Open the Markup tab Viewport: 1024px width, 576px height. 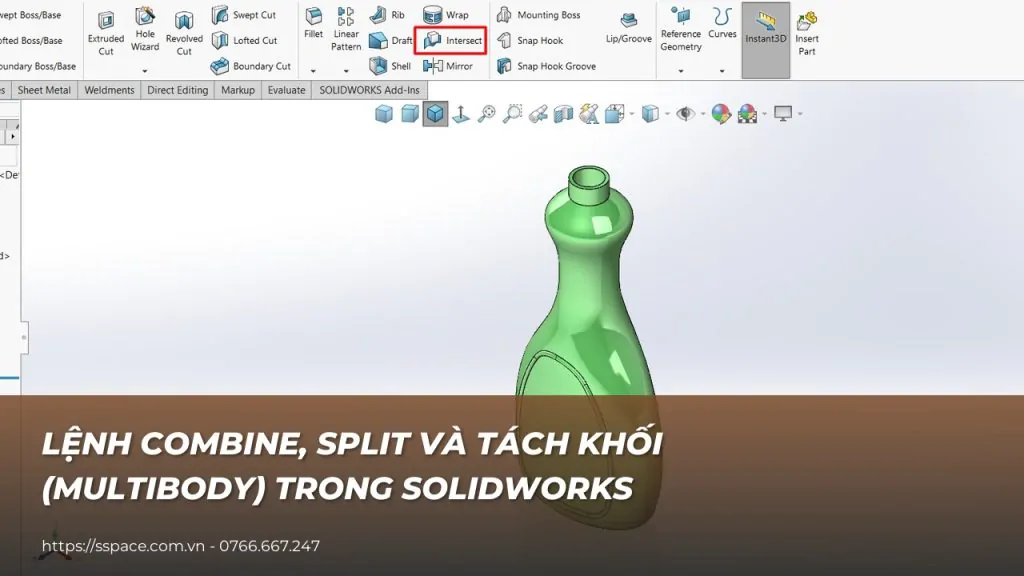point(238,90)
